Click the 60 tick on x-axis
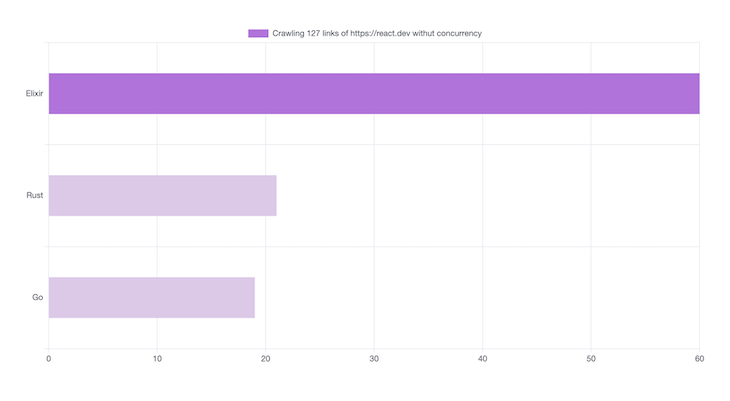 pos(699,359)
